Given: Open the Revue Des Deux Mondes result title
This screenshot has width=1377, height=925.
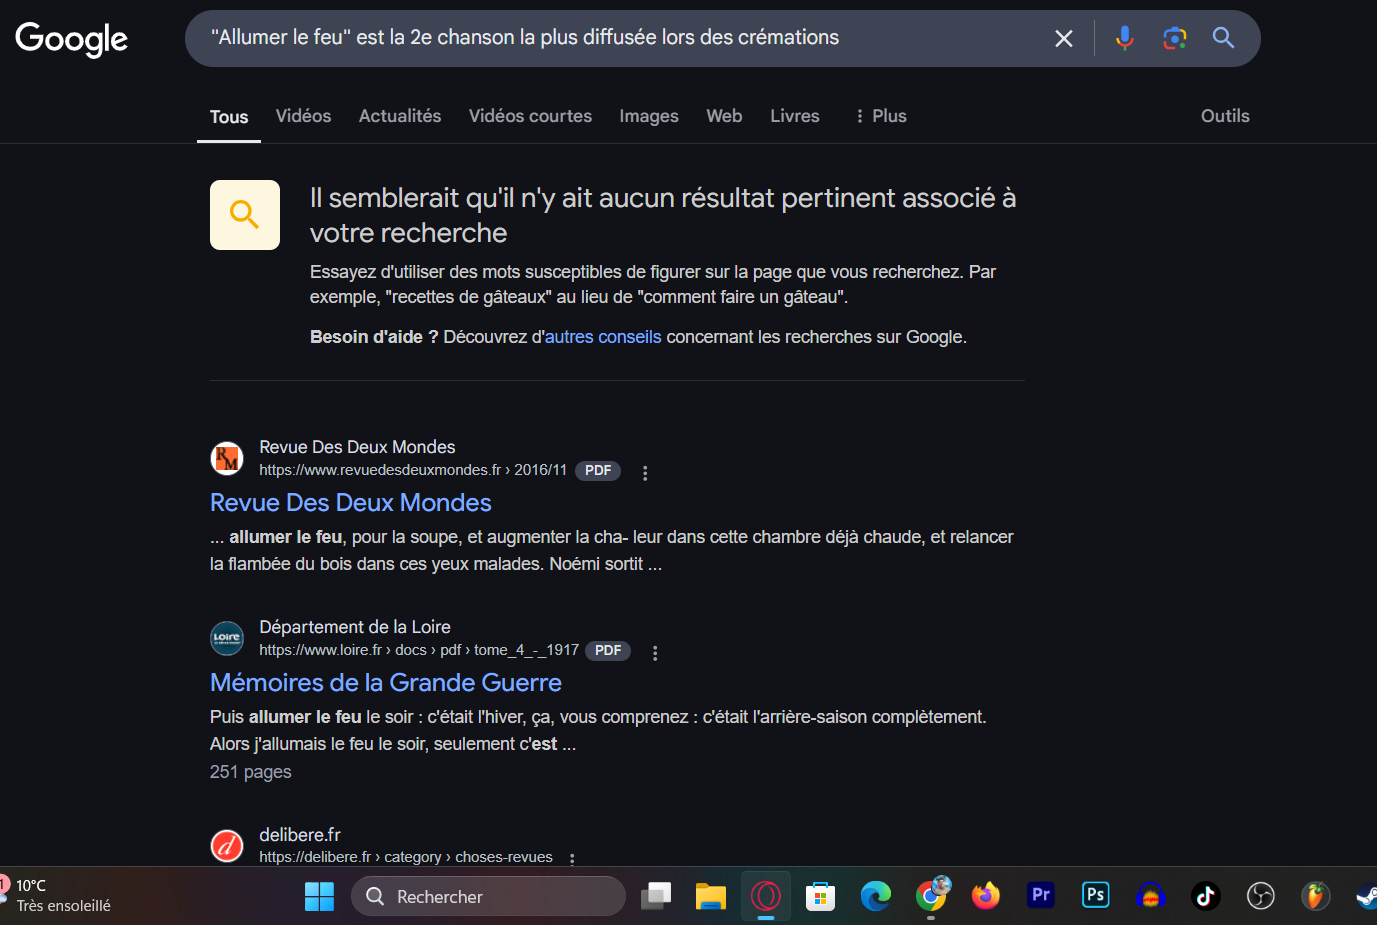Looking at the screenshot, I should [351, 503].
